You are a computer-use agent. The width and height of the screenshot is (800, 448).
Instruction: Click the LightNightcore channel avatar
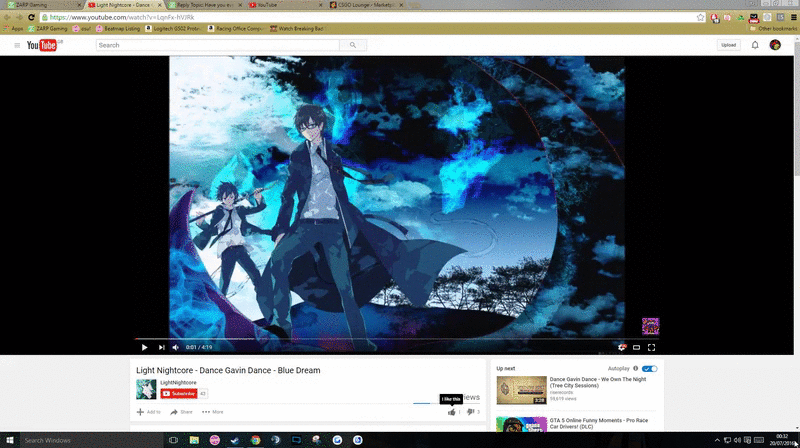coord(146,389)
